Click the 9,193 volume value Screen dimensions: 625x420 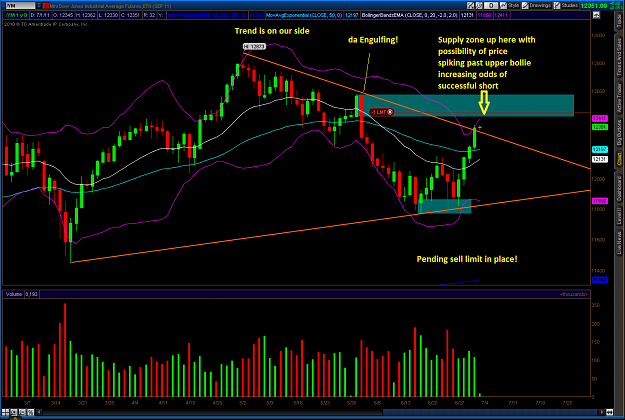point(31,294)
